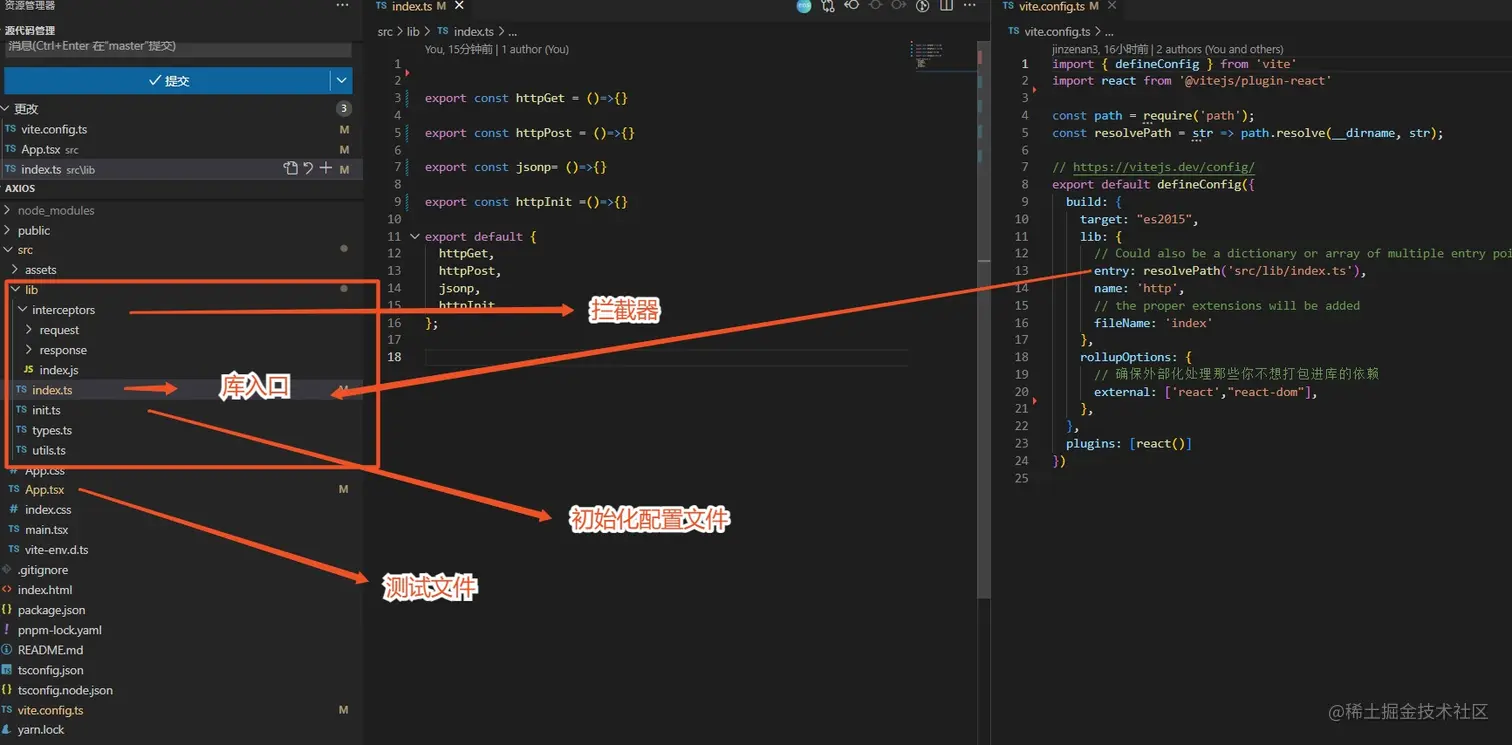Discard changes for index.ts src\lib
This screenshot has width=1512, height=745.
tap(308, 169)
